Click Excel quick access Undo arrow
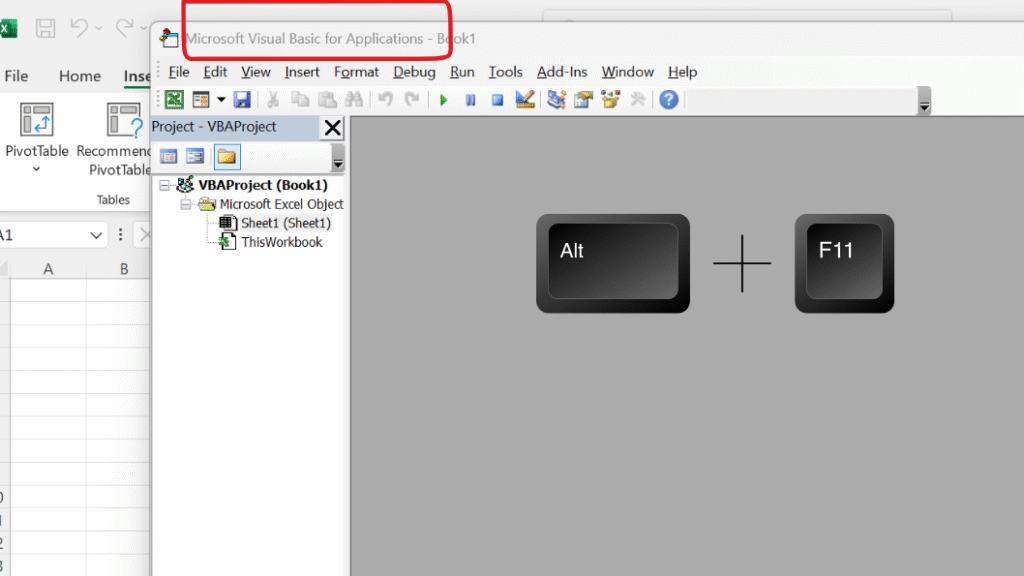1024x576 pixels. (79, 28)
